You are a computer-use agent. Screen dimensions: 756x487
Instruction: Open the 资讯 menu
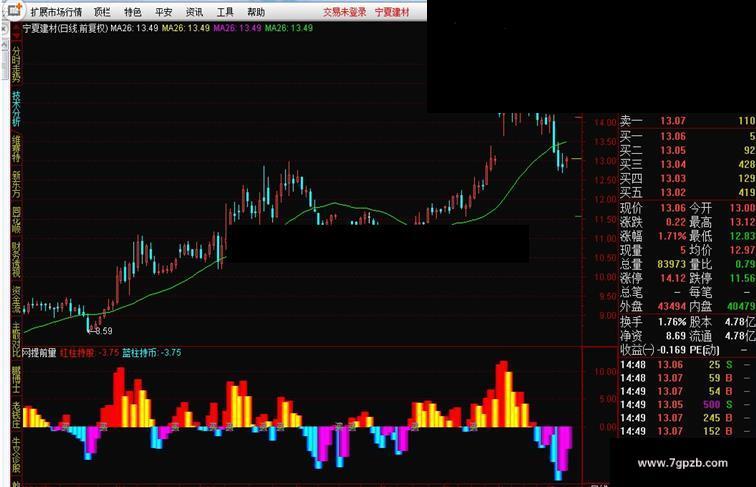194,12
